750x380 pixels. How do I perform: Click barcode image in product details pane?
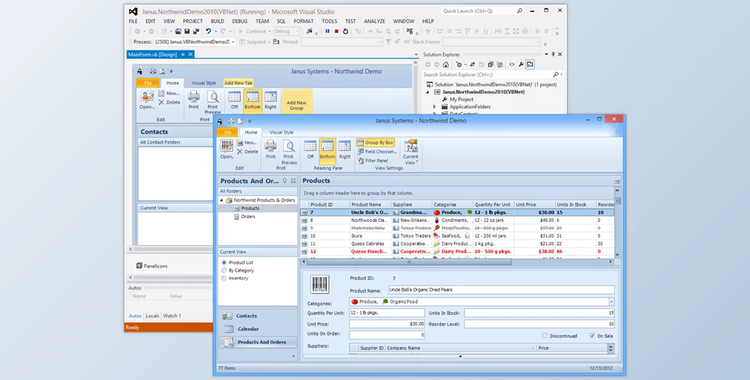click(320, 284)
